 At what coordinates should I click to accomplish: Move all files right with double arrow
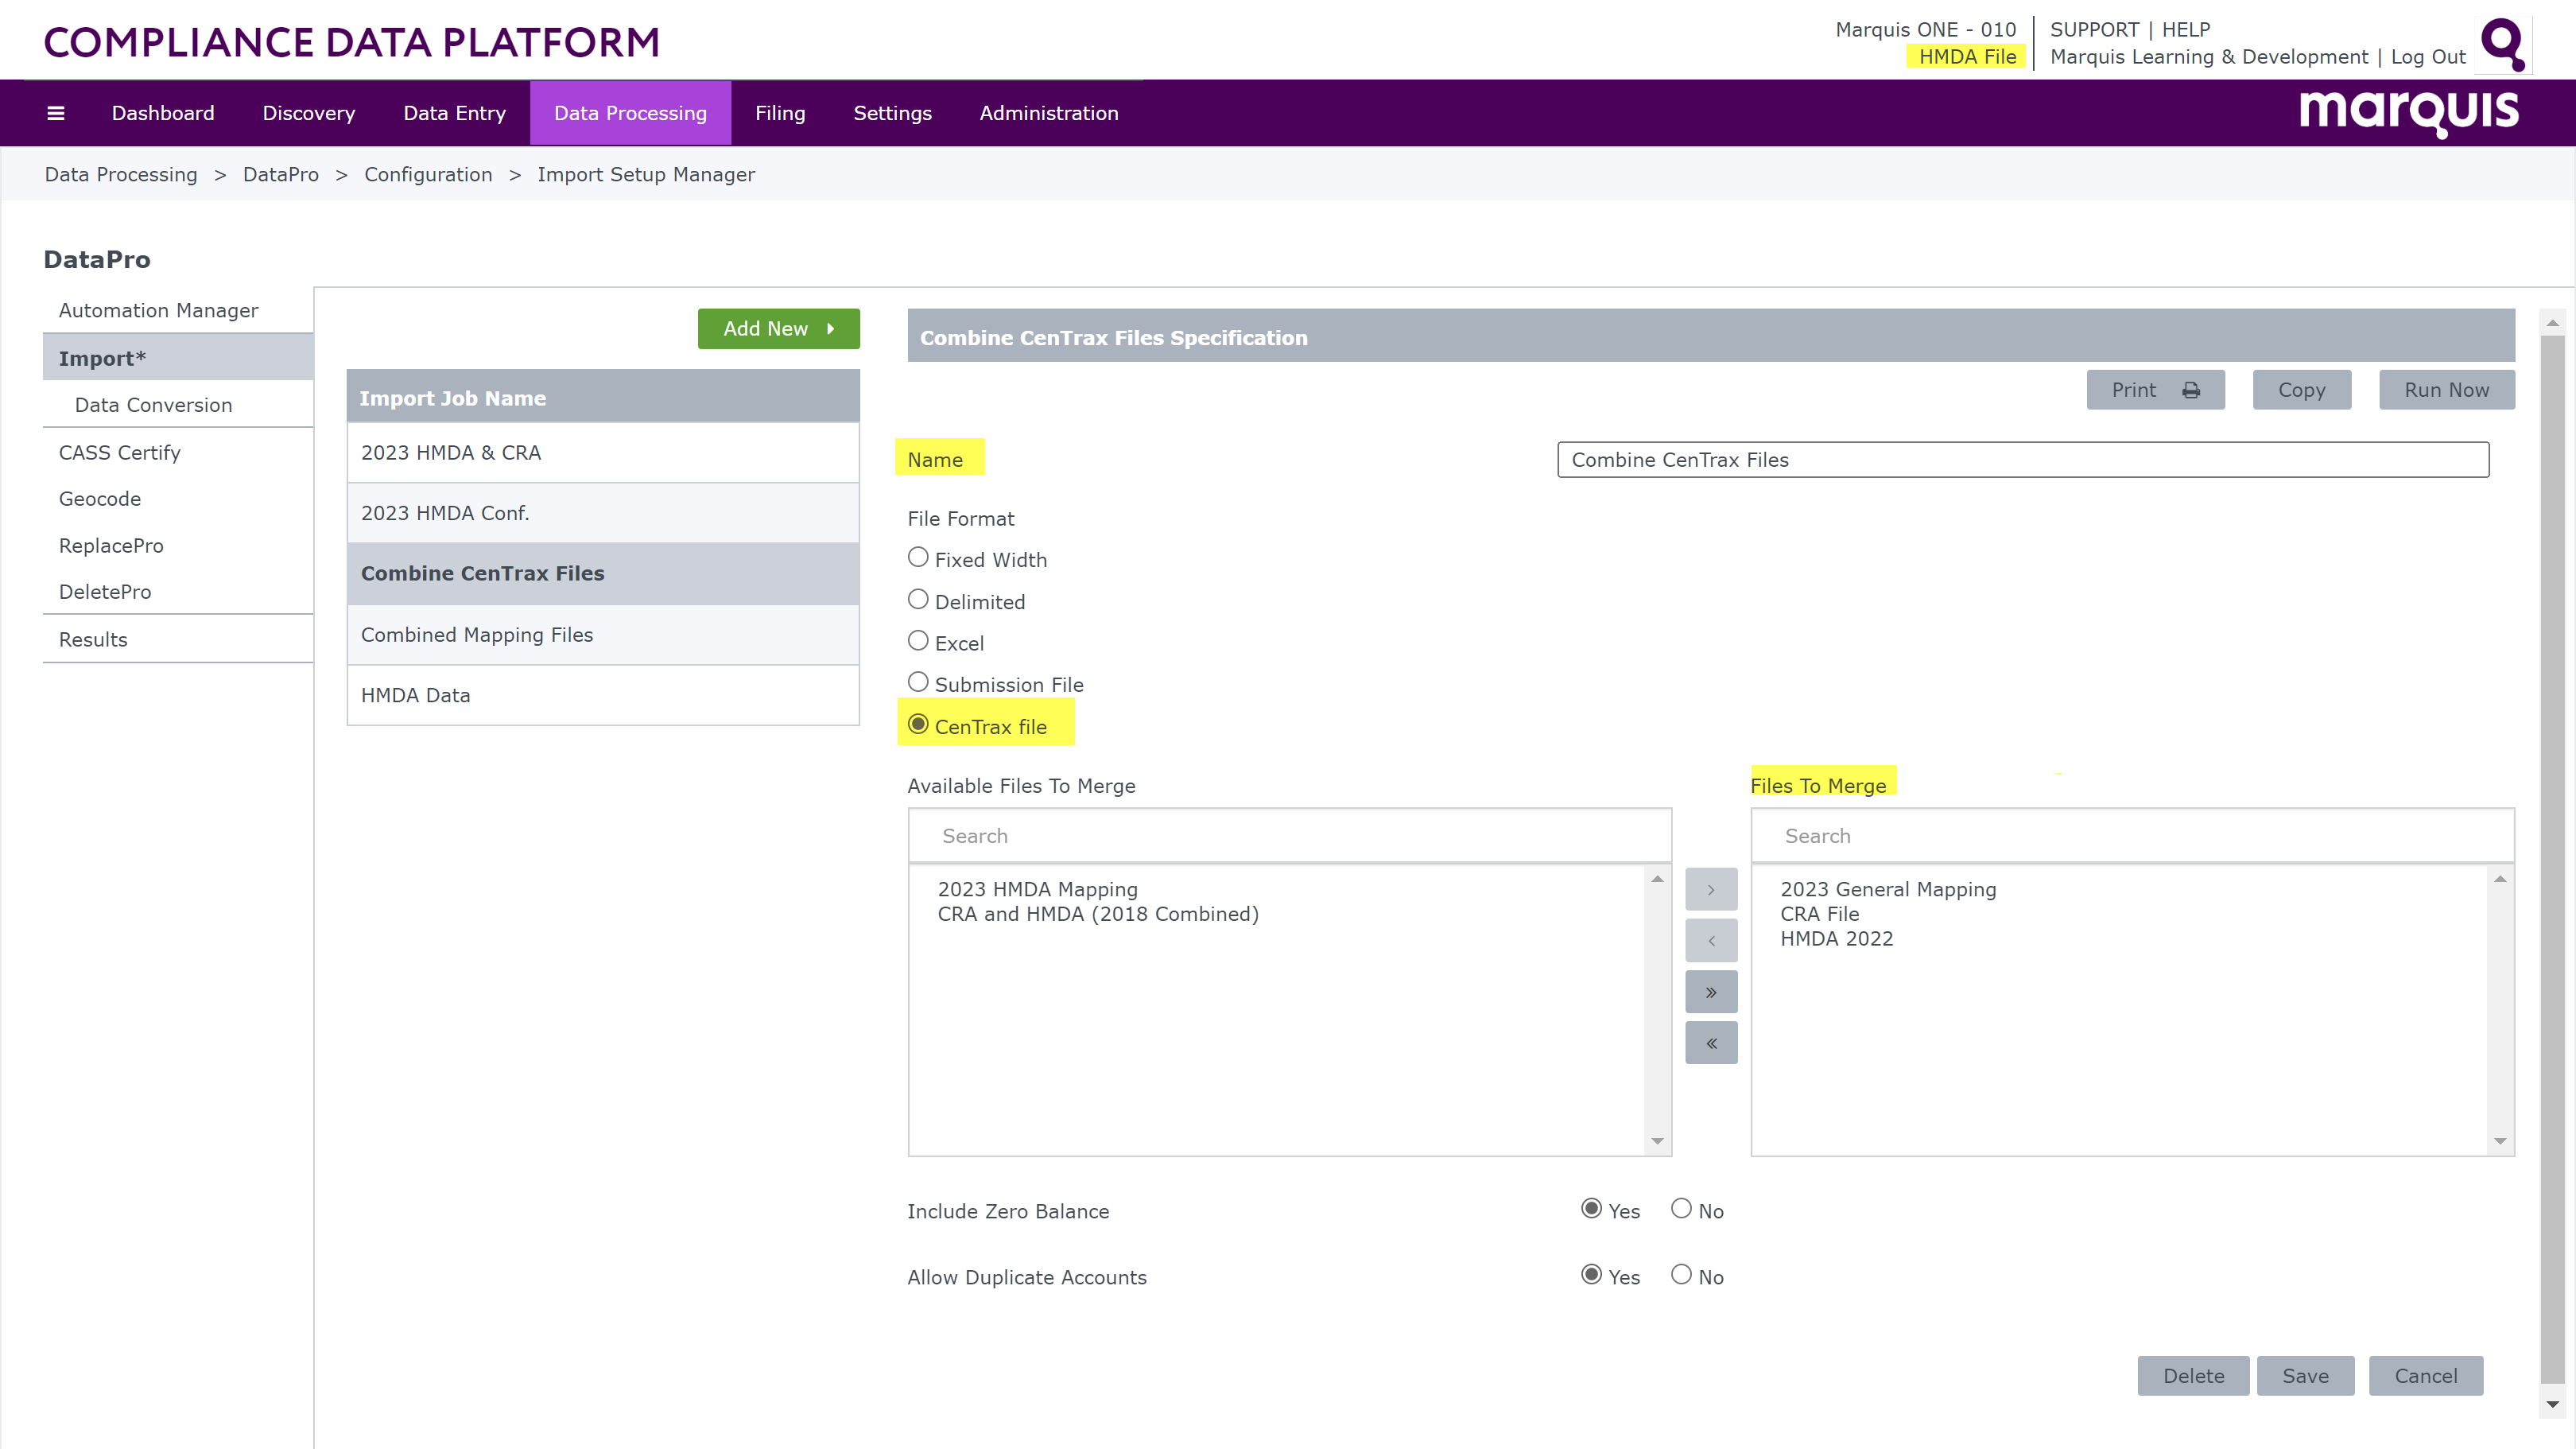coord(1711,992)
